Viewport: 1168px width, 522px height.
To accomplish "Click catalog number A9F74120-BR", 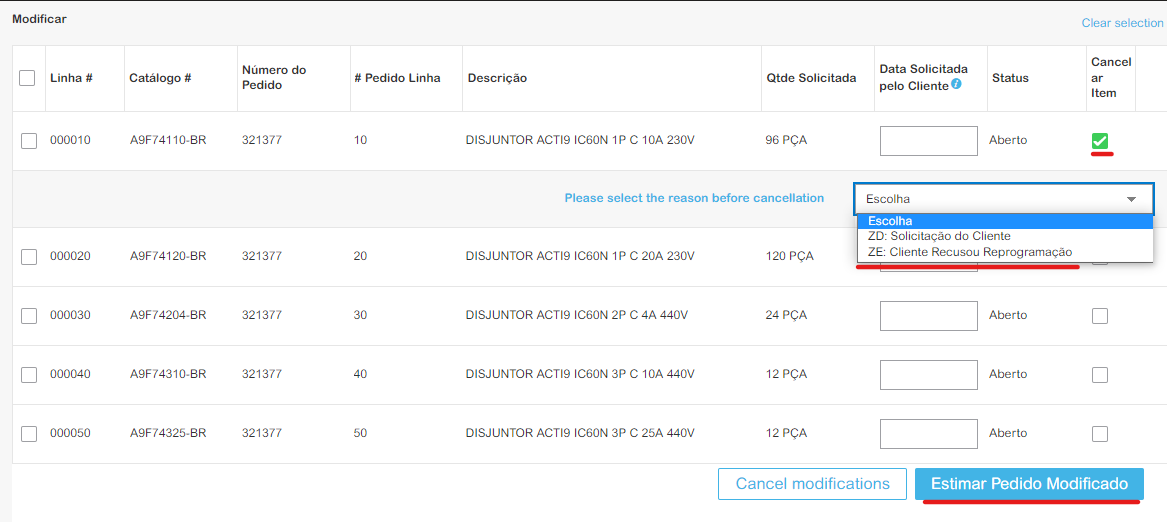I will (168, 256).
